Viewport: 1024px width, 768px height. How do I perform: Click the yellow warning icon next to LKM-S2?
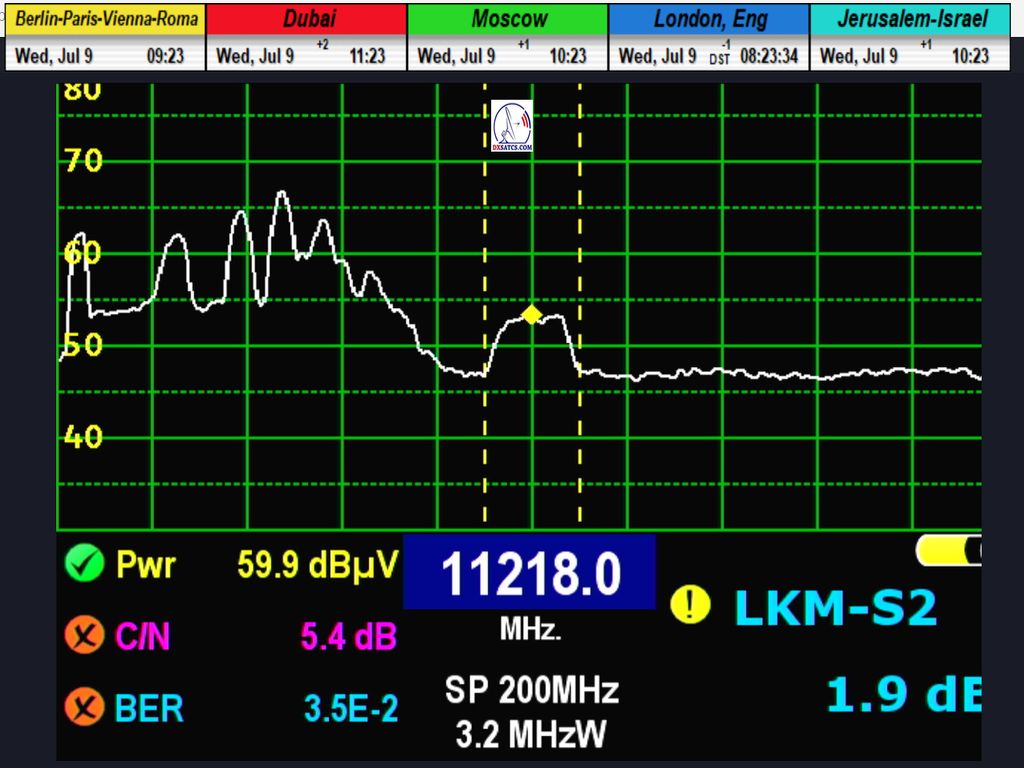click(x=690, y=605)
